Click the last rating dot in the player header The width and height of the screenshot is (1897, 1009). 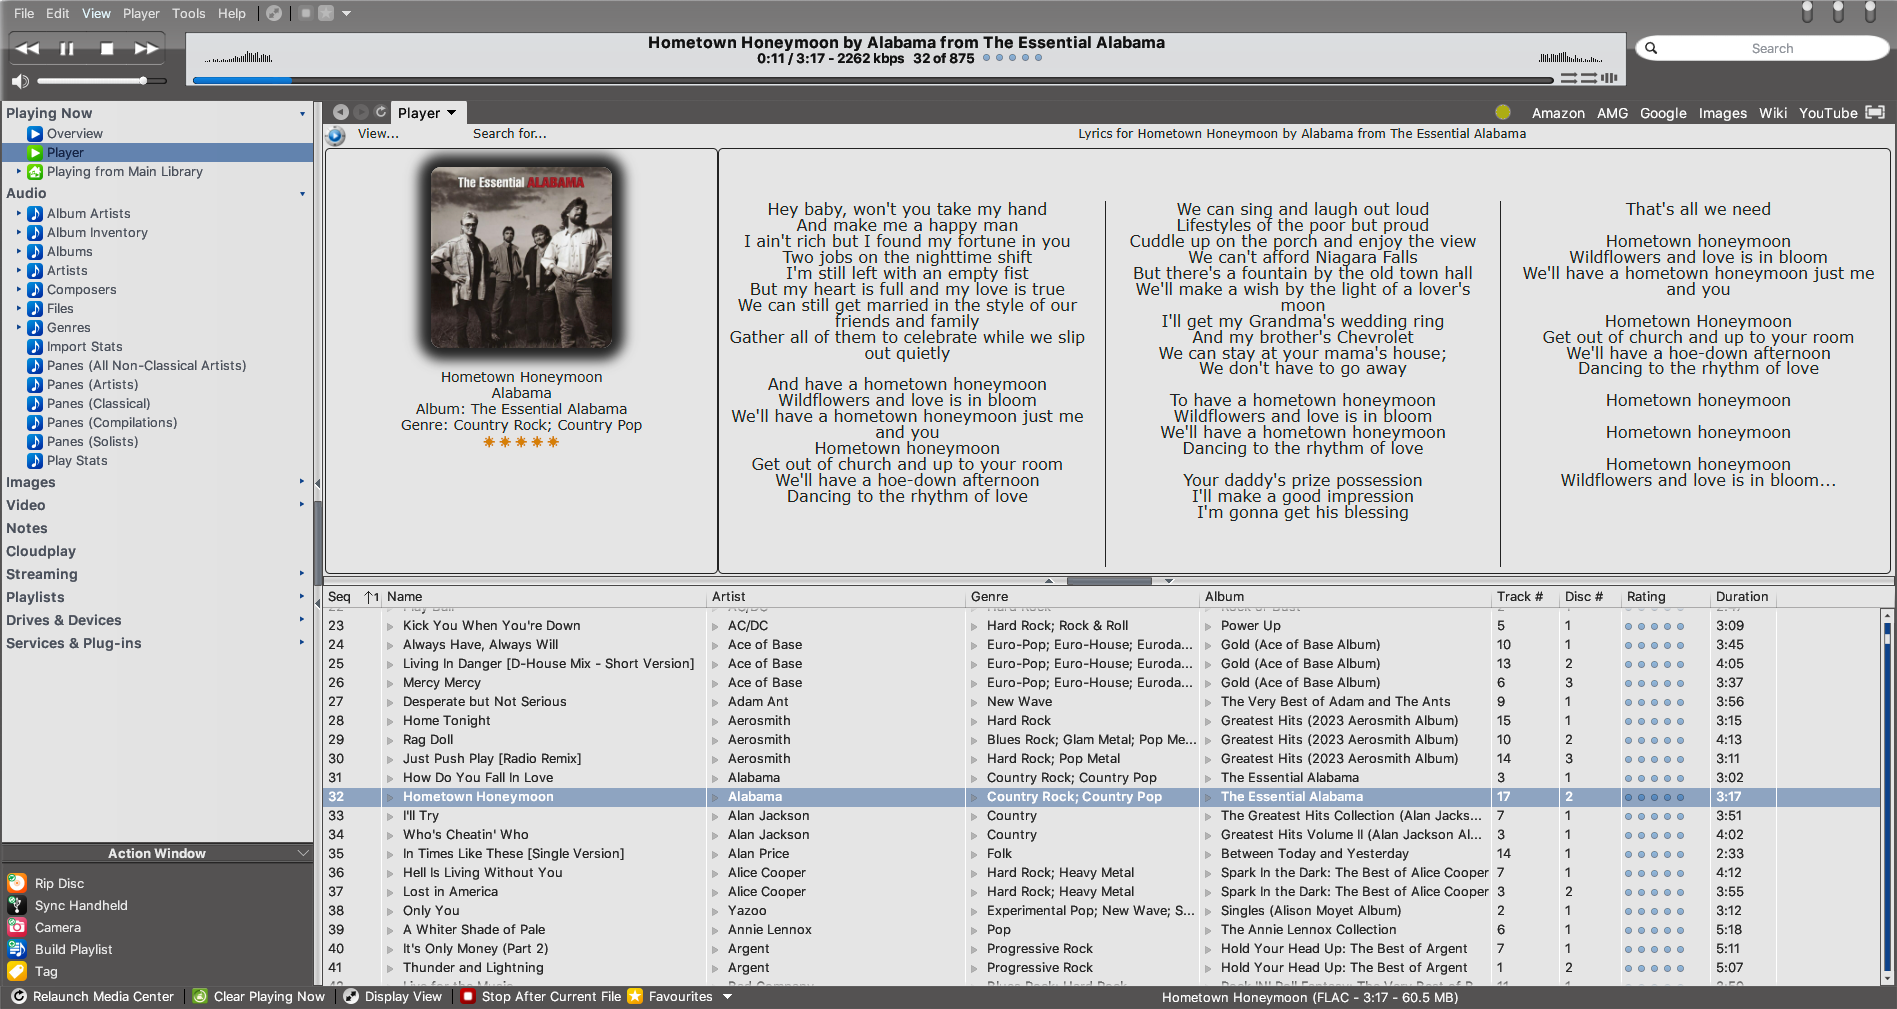click(x=1038, y=58)
